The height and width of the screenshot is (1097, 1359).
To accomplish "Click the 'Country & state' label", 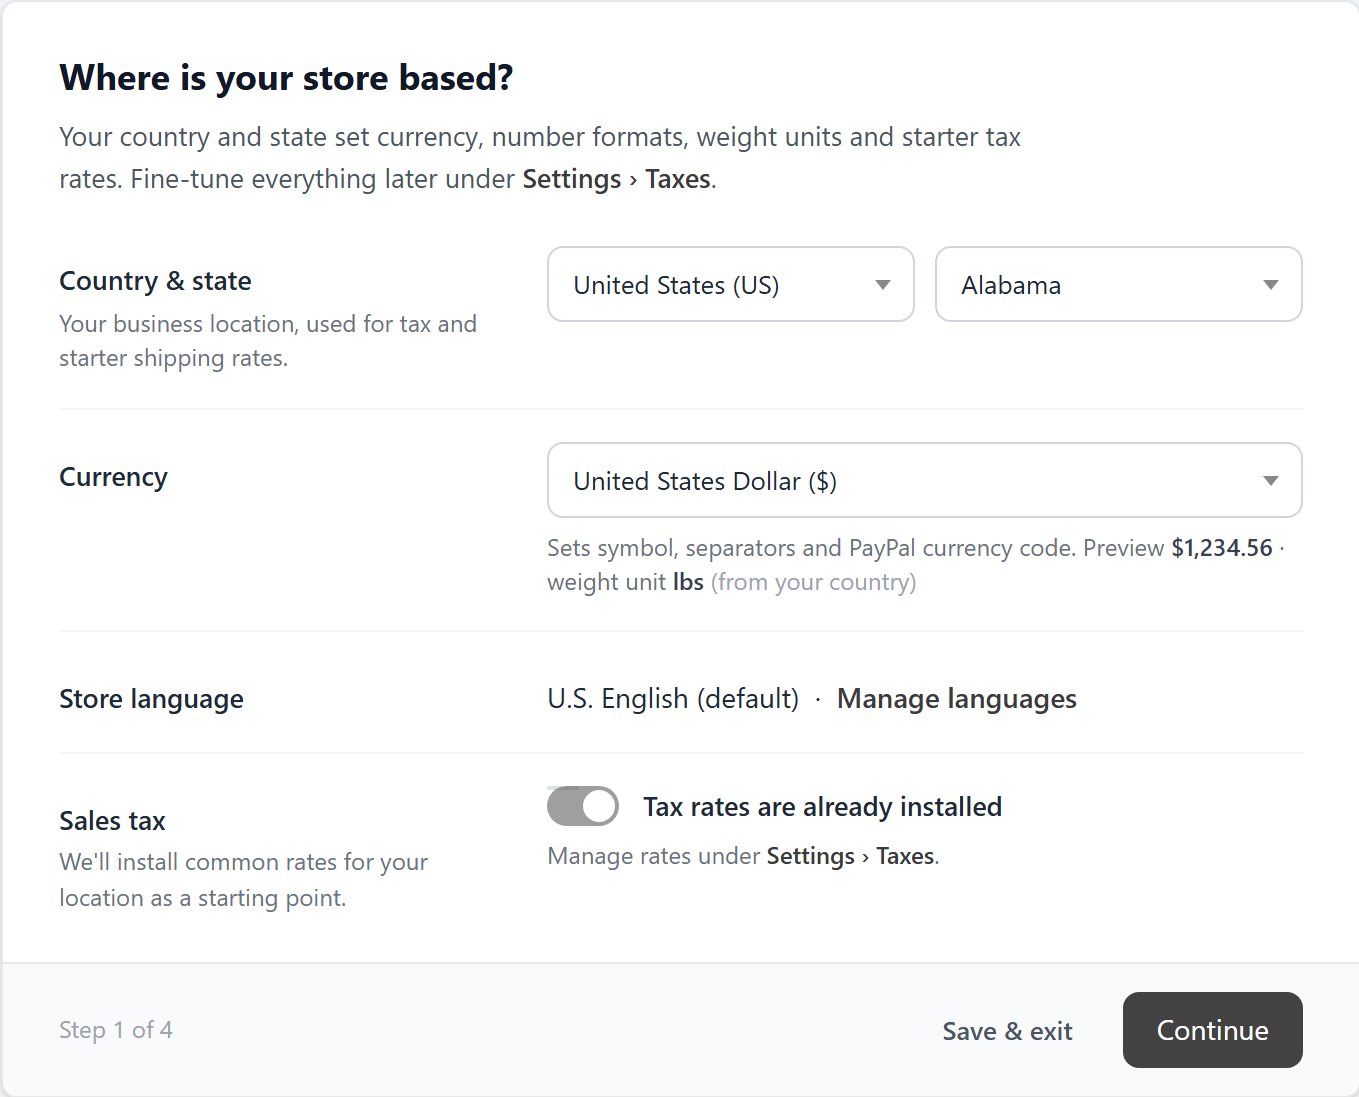I will point(155,281).
